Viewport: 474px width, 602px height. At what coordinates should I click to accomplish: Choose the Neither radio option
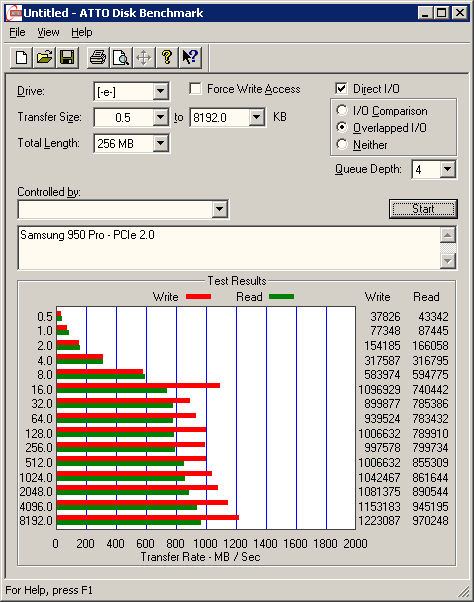pos(342,144)
